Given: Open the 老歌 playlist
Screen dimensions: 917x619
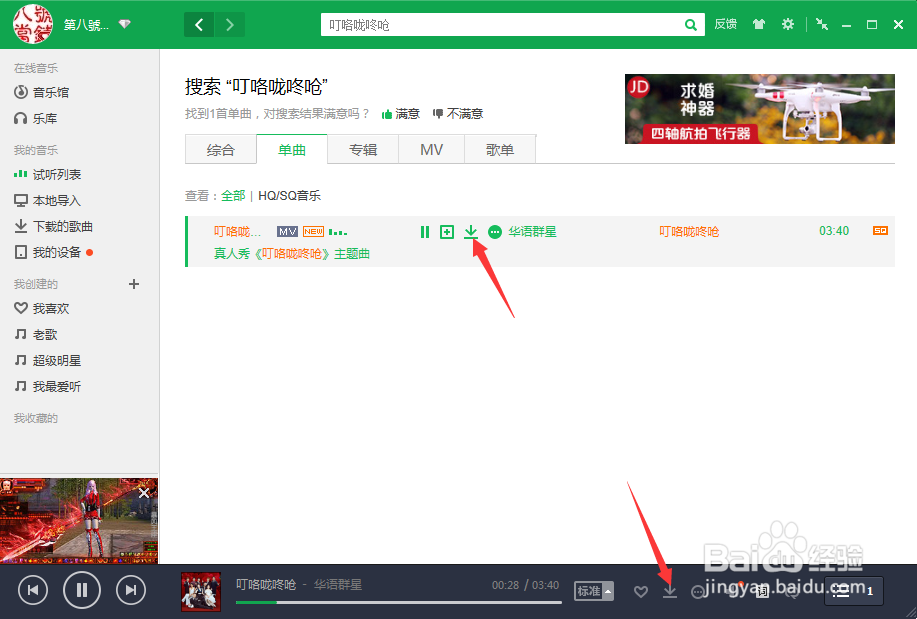Looking at the screenshot, I should [x=35, y=335].
